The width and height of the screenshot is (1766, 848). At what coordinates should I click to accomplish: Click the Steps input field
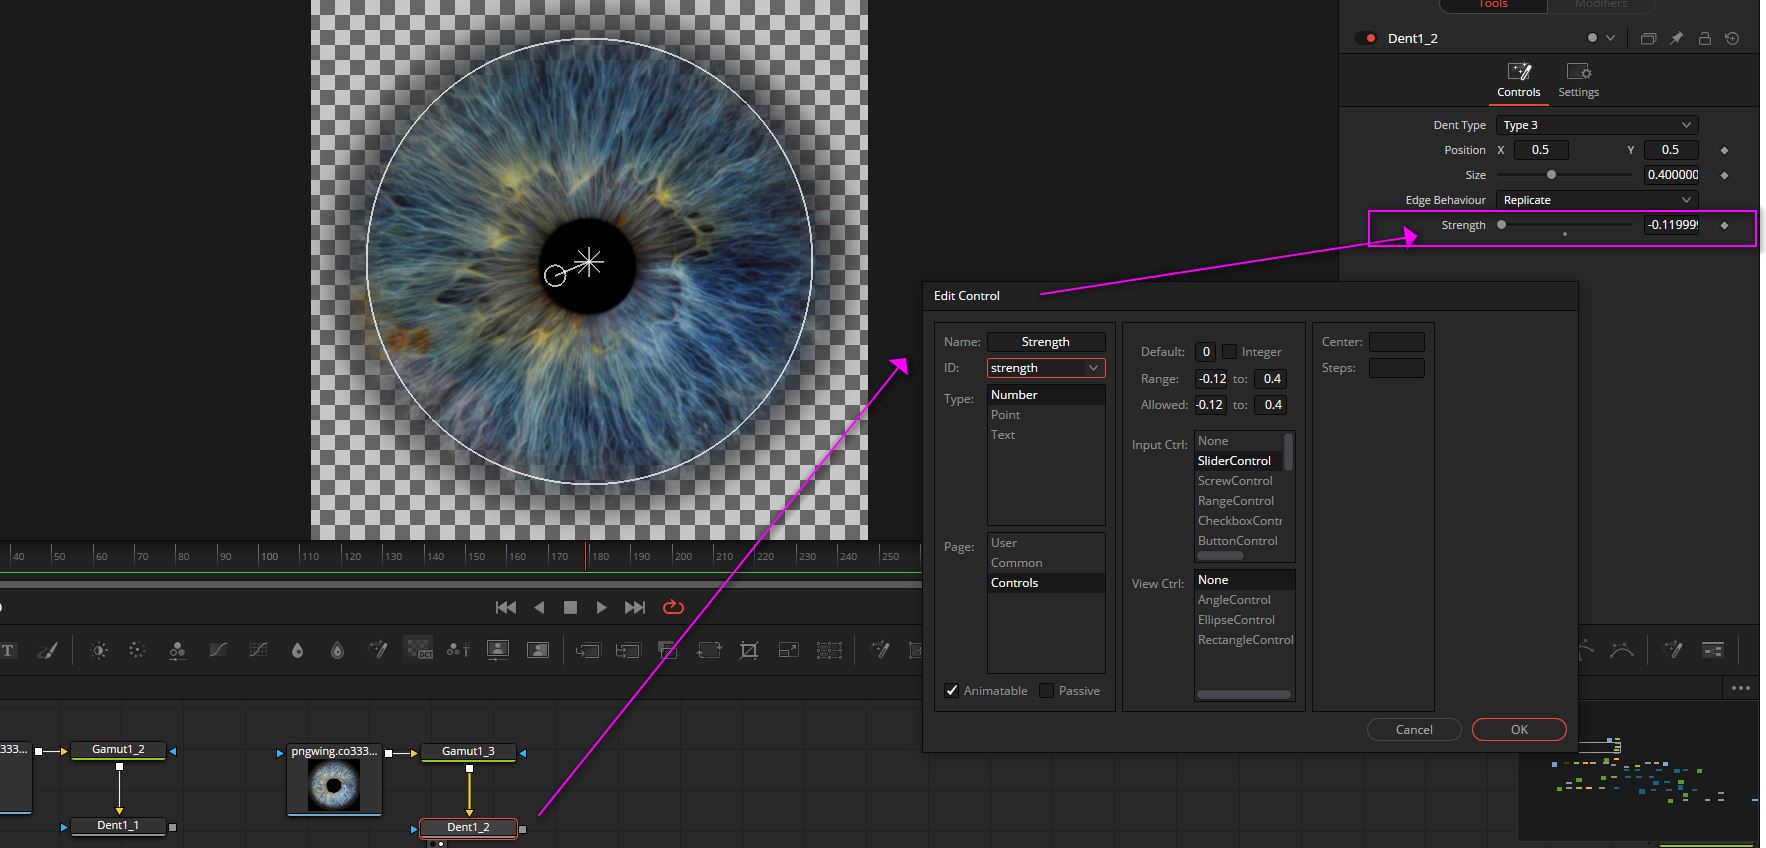click(1396, 368)
